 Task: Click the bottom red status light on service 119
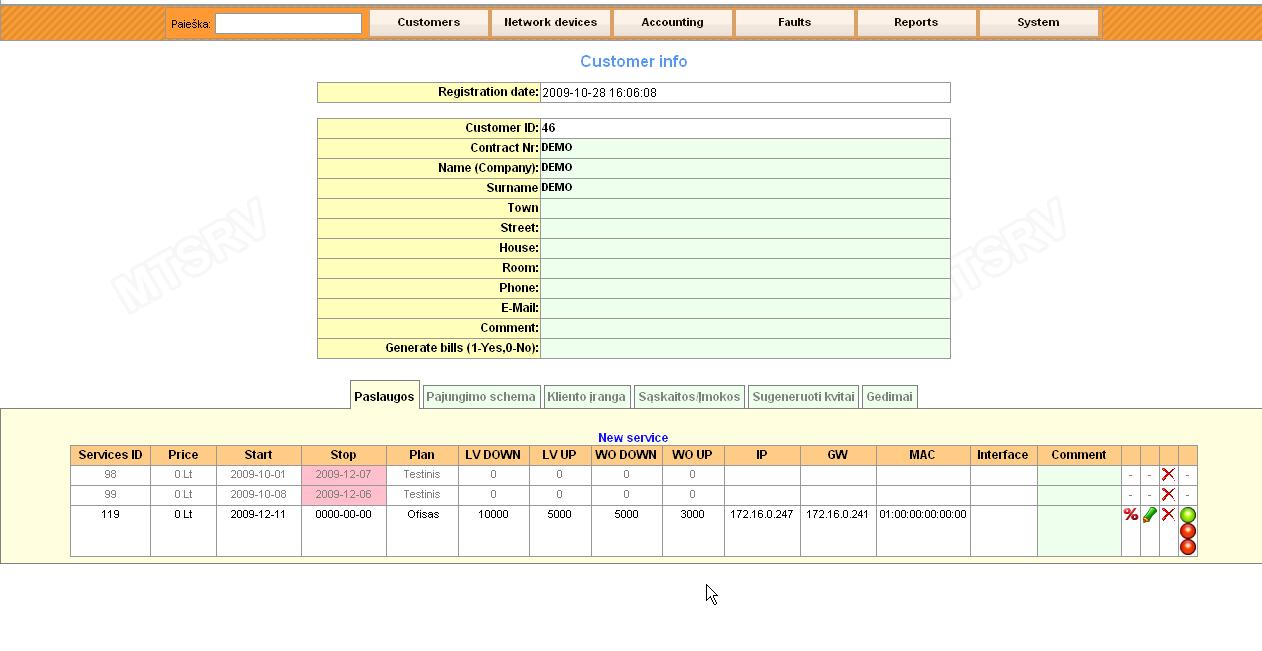(1188, 547)
